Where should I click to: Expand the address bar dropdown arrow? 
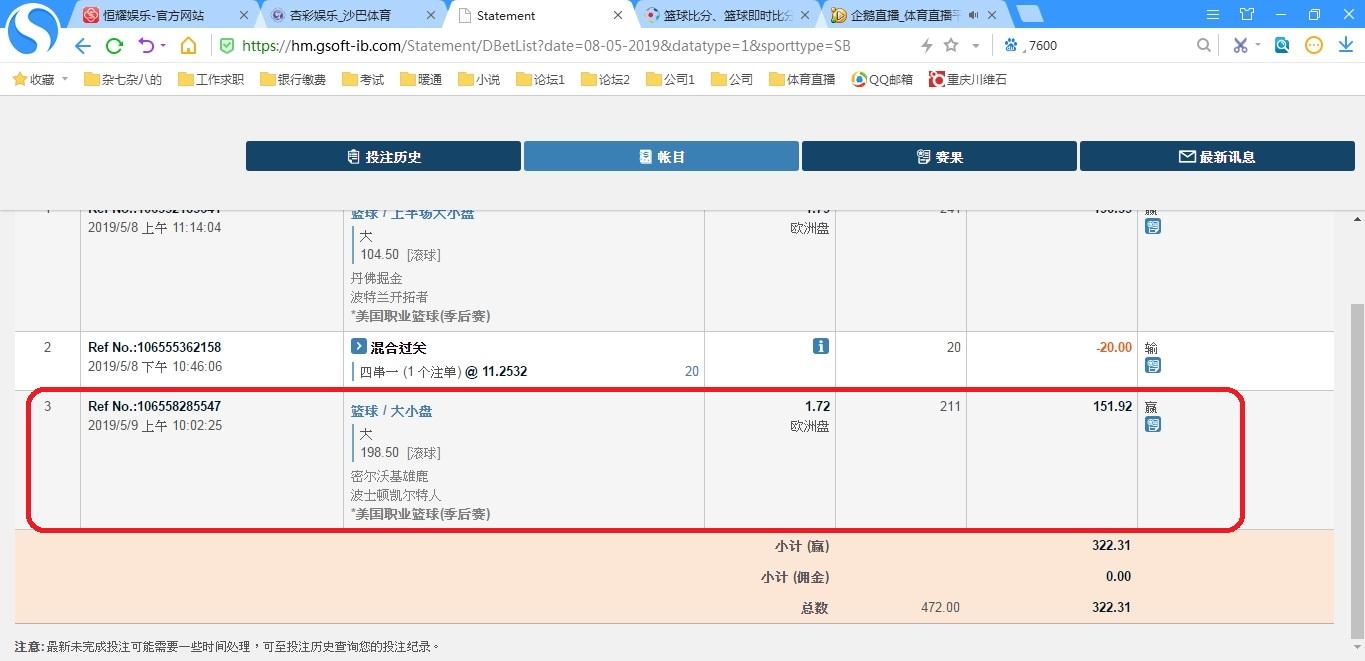click(976, 46)
